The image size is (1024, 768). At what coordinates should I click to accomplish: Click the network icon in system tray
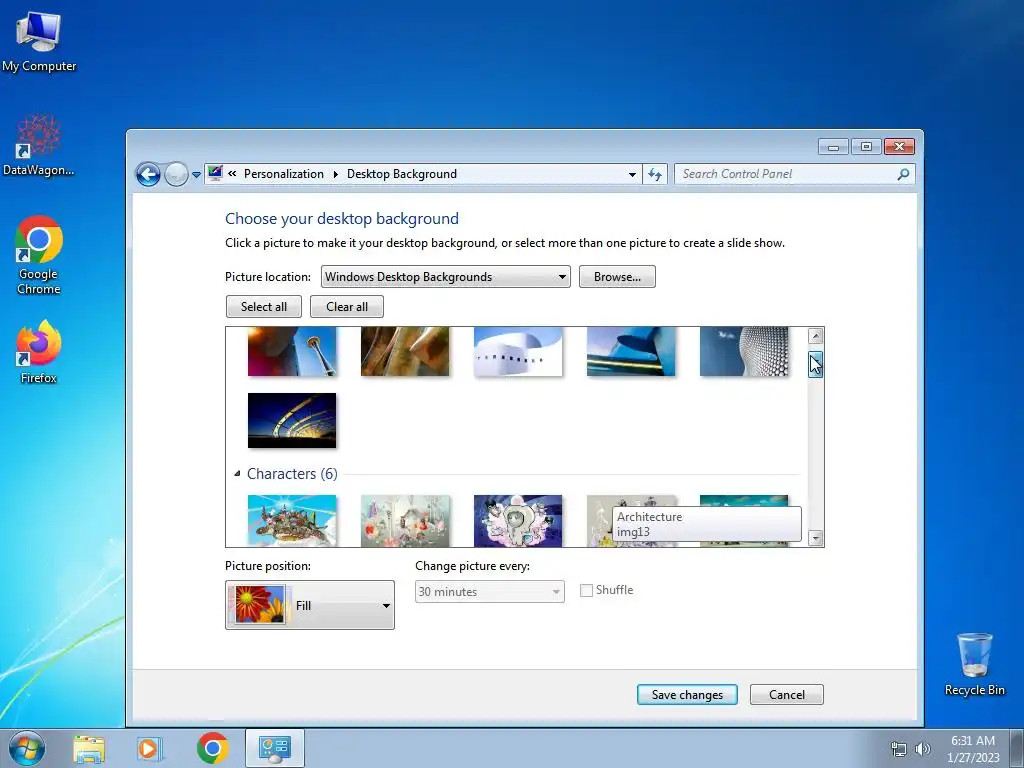[x=899, y=749]
